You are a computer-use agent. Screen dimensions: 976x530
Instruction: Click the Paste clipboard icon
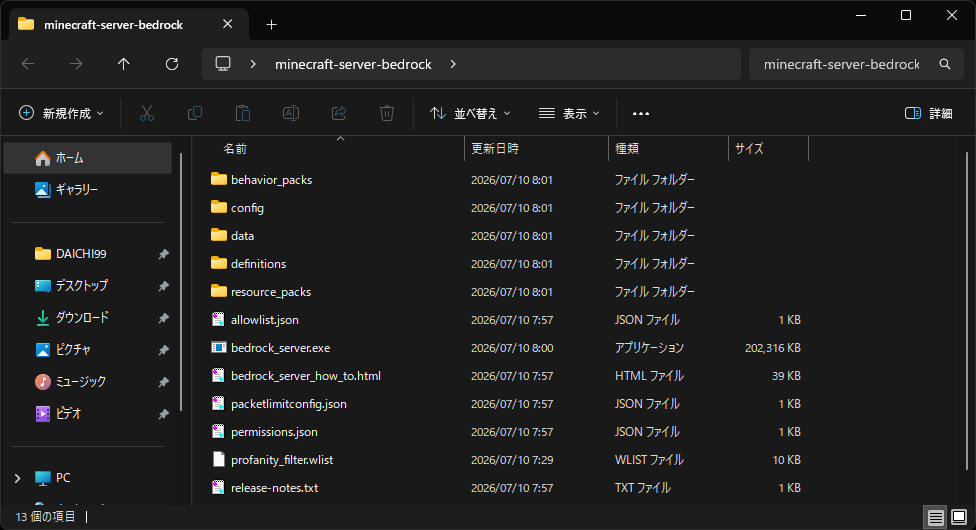tap(243, 113)
